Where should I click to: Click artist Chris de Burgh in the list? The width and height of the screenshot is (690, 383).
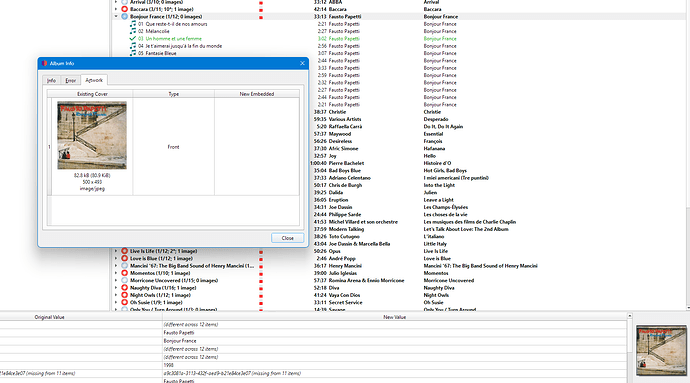(345, 185)
